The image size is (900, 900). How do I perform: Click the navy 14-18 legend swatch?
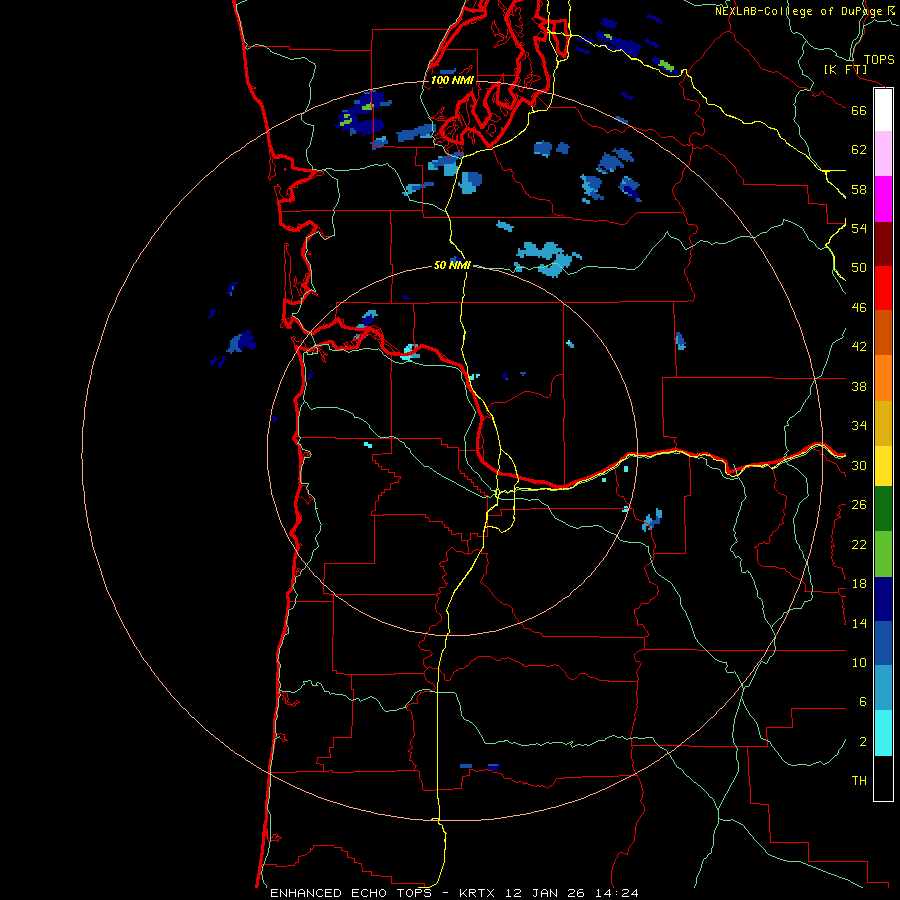click(x=883, y=599)
